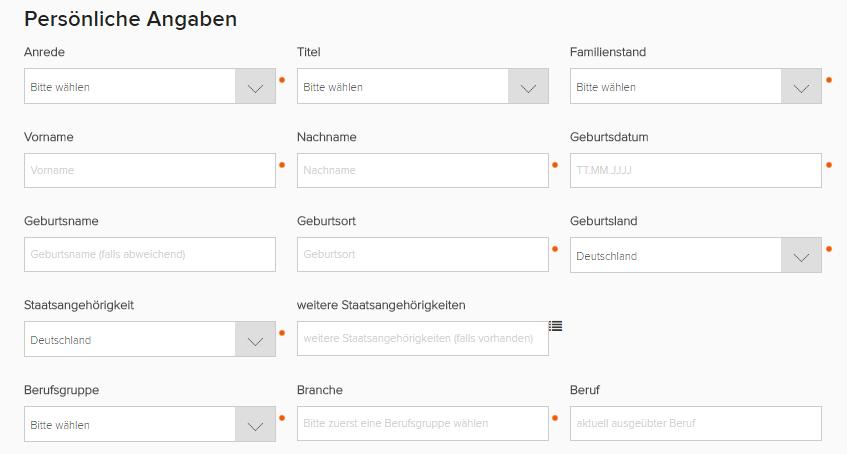Expand the Titel dropdown arrow
This screenshot has height=454, width=847.
(528, 87)
